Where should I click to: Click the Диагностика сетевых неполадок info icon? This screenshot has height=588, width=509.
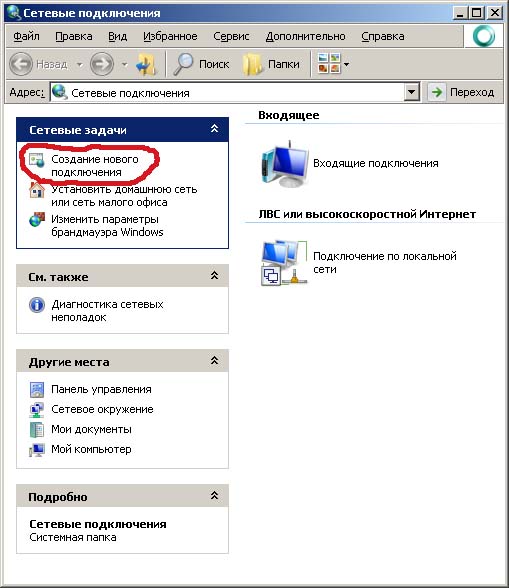point(37,305)
